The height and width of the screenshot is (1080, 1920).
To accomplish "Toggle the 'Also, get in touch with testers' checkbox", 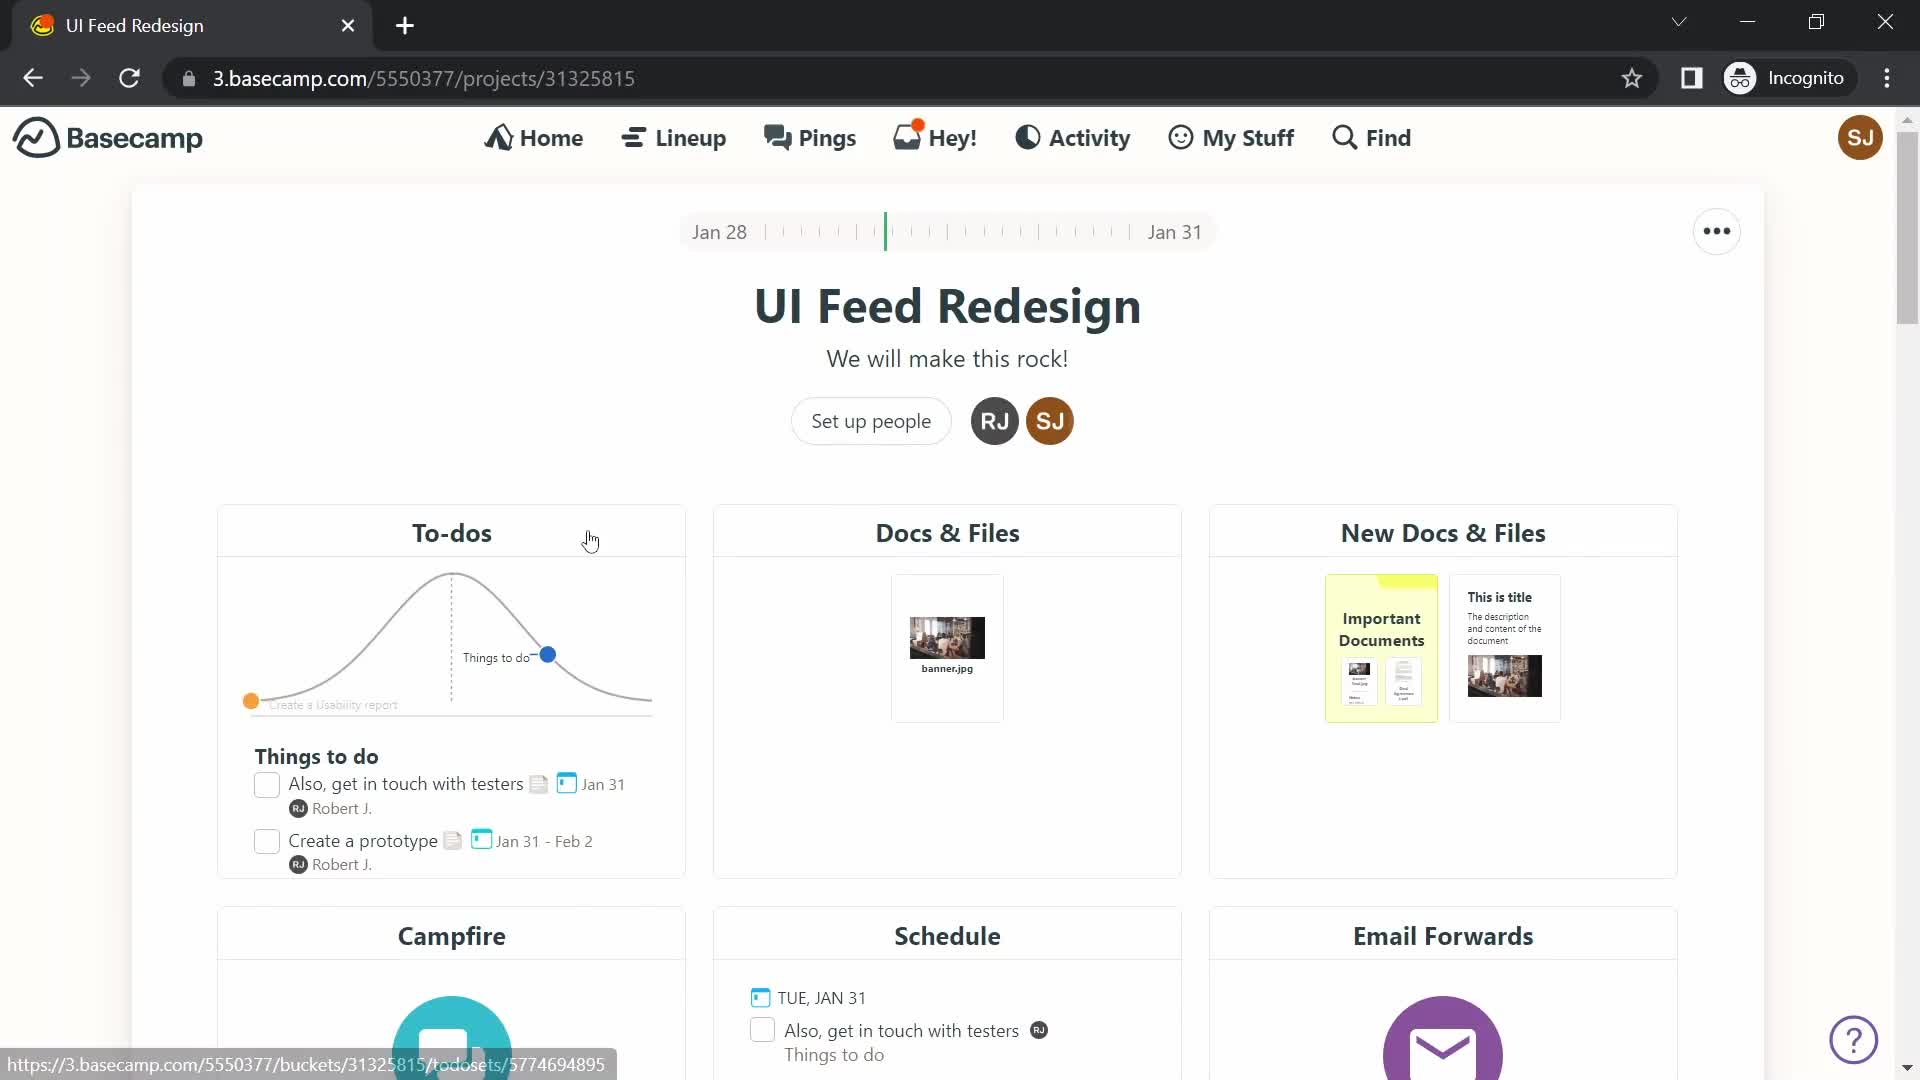I will pos(265,783).
